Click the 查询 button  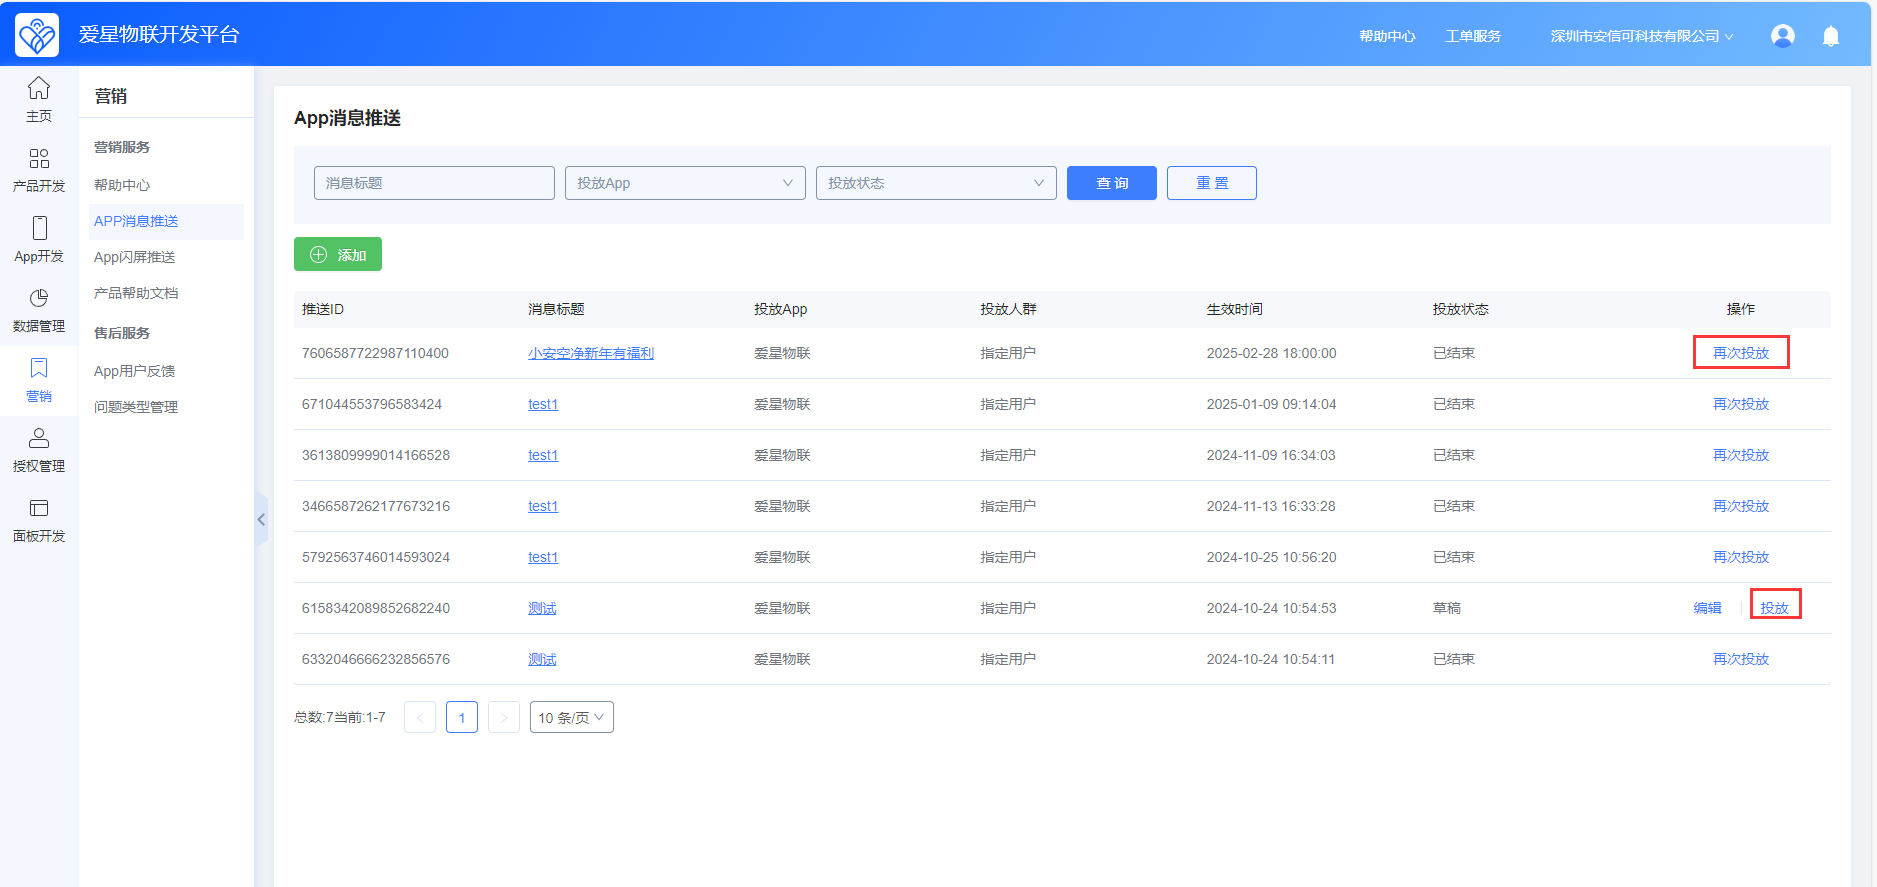(1111, 183)
